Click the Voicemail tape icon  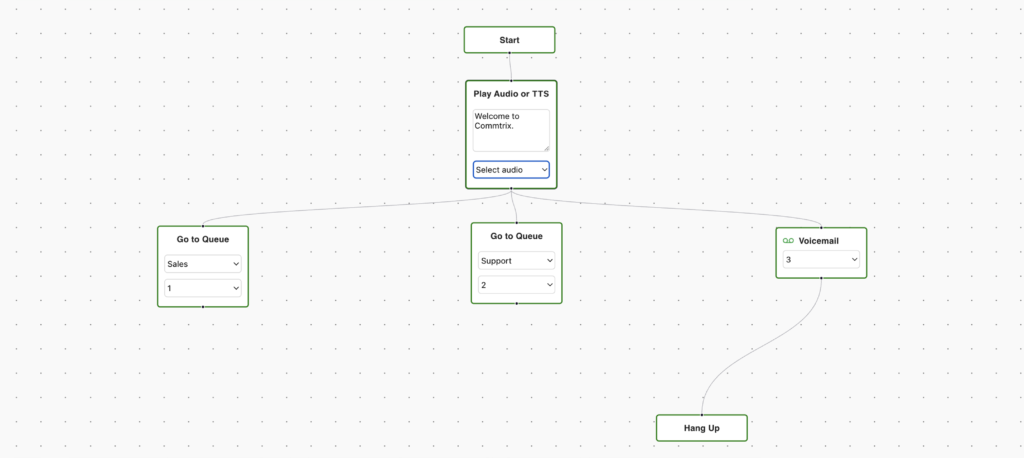[x=788, y=241]
